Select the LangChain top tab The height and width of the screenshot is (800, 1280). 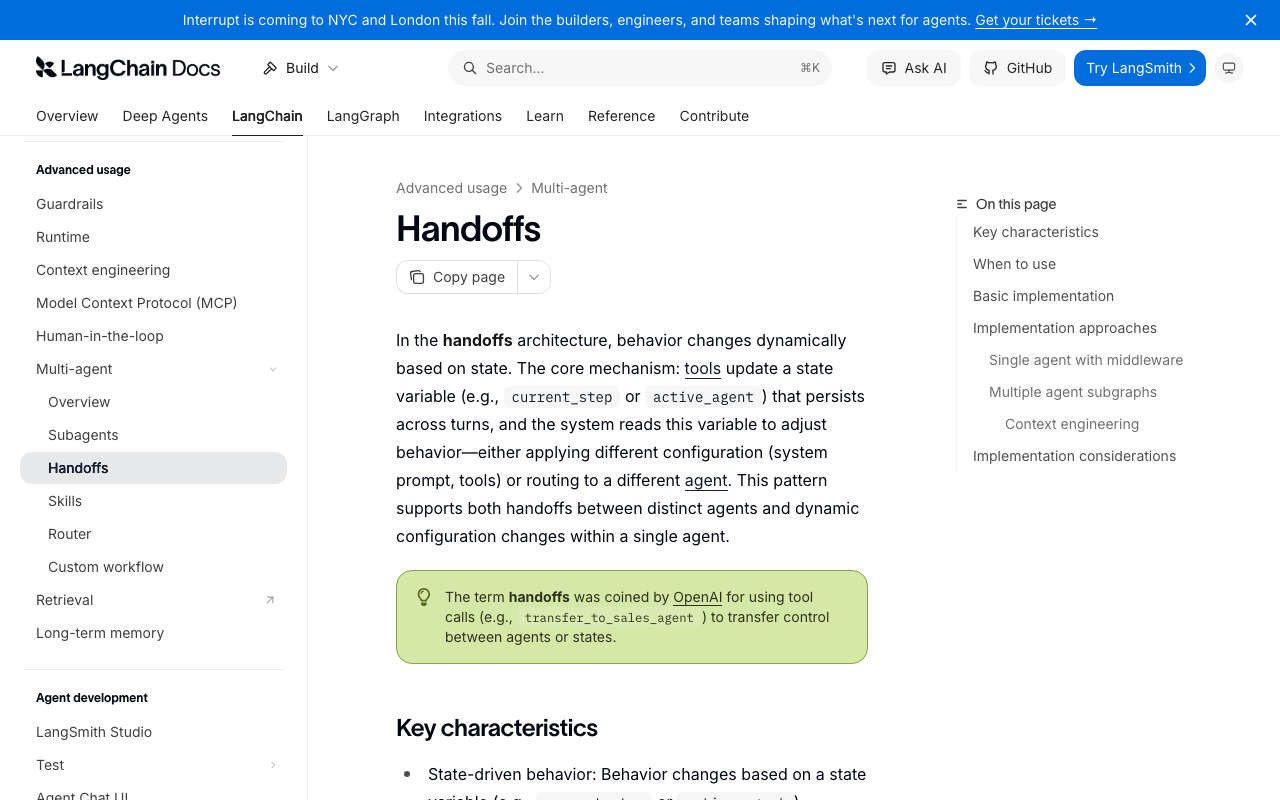pos(267,116)
